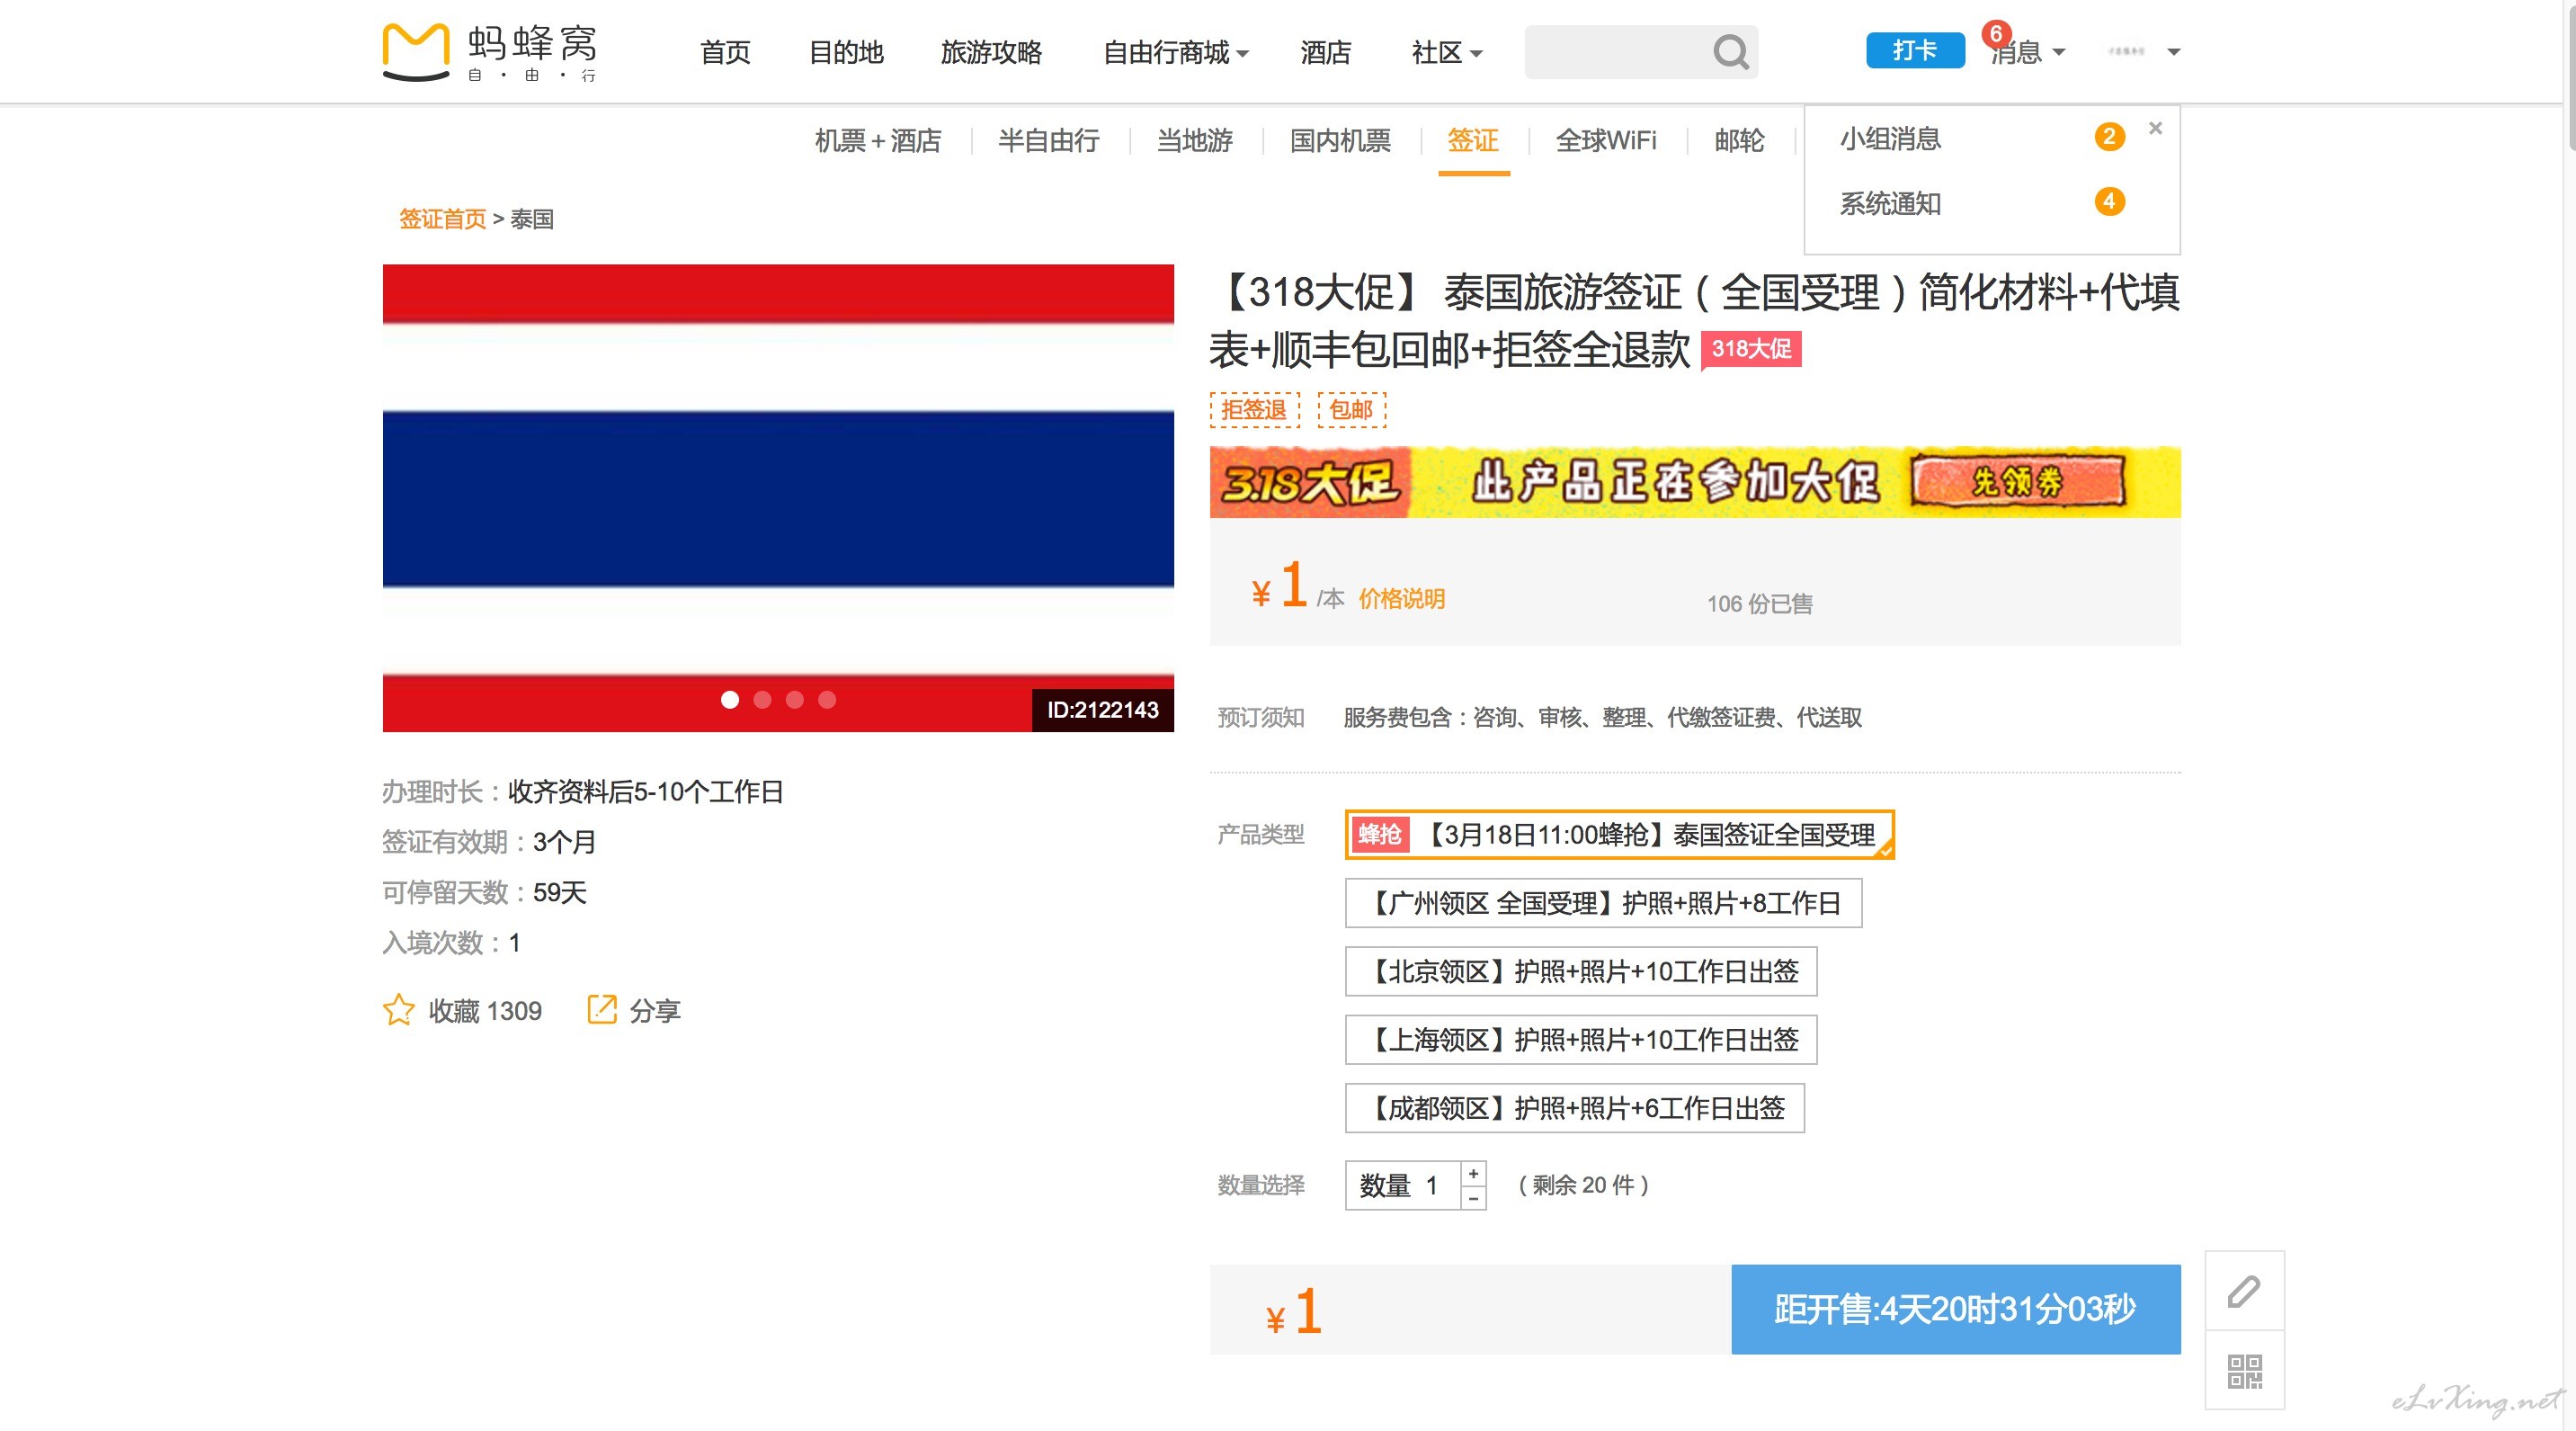This screenshot has height=1431, width=2576.
Task: Click the share icon
Action: [601, 1009]
